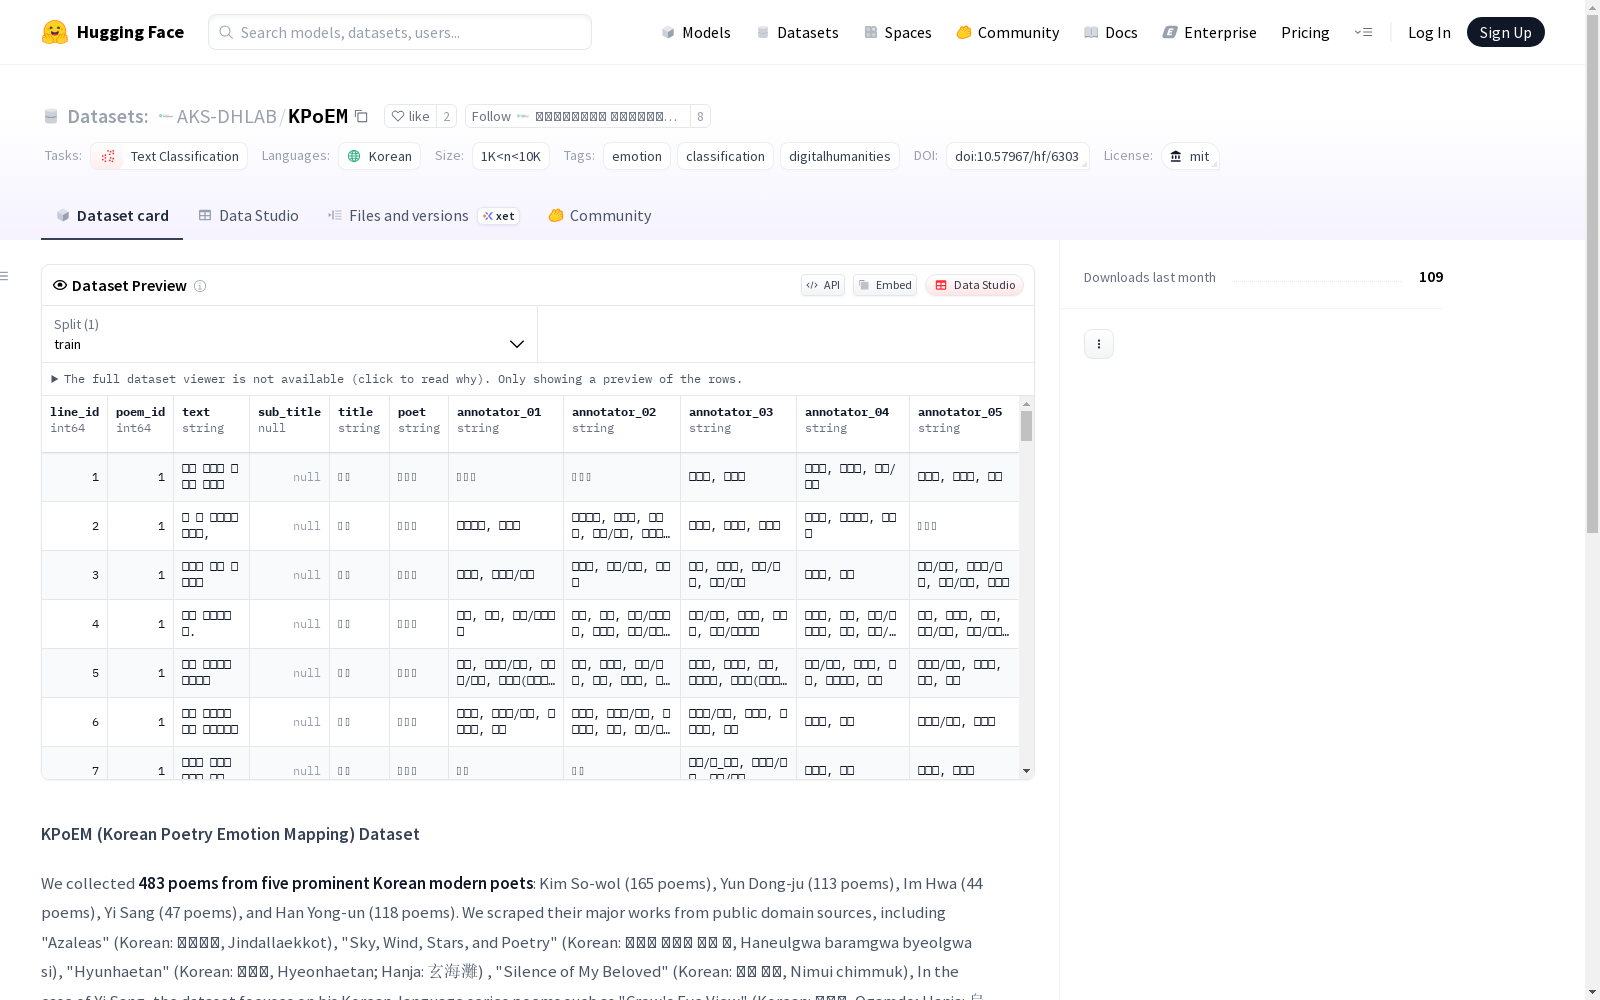1600x1000 pixels.
Task: Click the Korean language tag
Action: click(x=380, y=156)
